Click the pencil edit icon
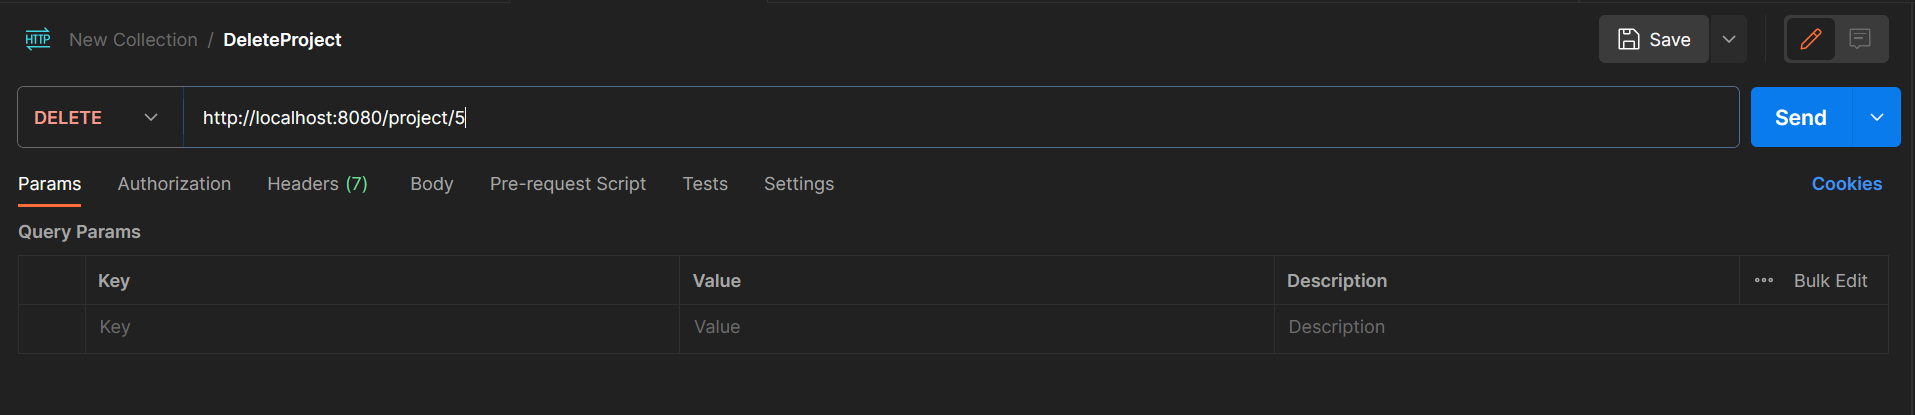The image size is (1915, 415). click(x=1810, y=40)
